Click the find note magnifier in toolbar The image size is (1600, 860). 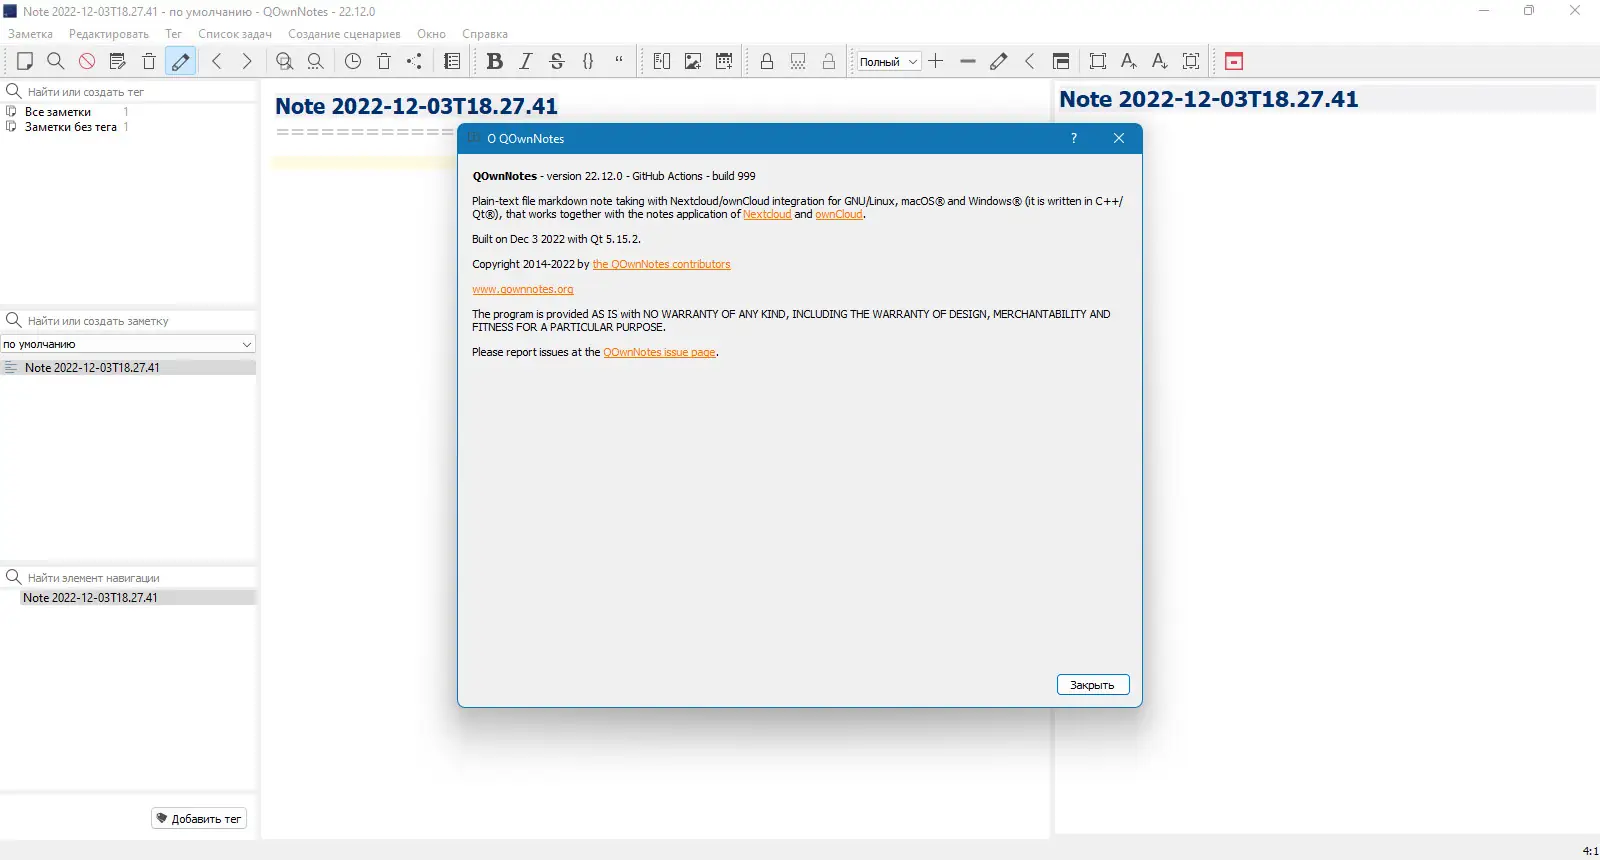point(56,61)
